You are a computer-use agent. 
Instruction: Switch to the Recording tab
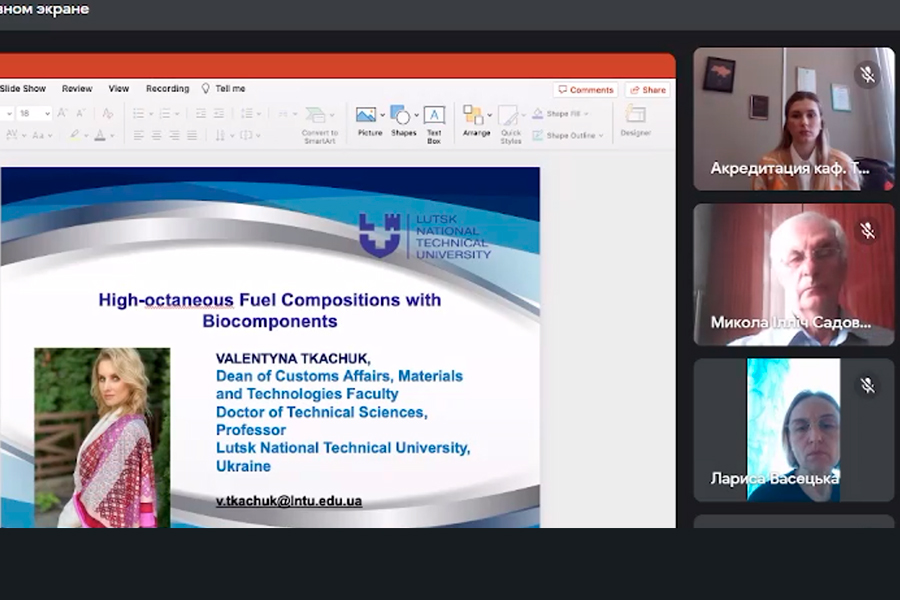pos(167,89)
